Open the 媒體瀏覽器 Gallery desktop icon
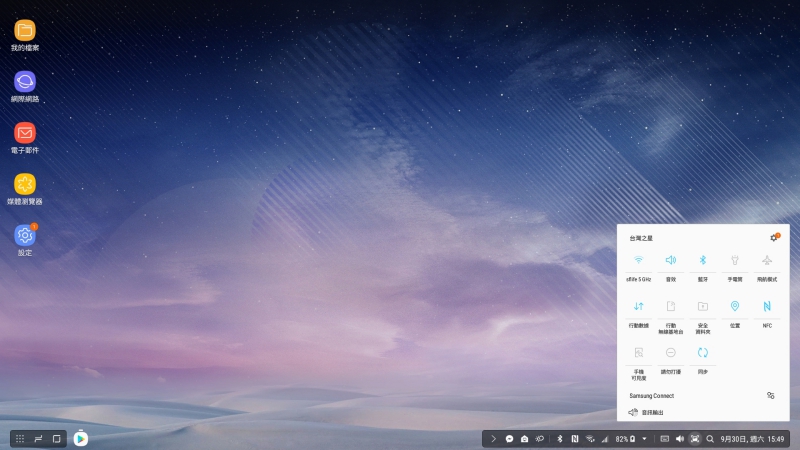 [x=24, y=189]
